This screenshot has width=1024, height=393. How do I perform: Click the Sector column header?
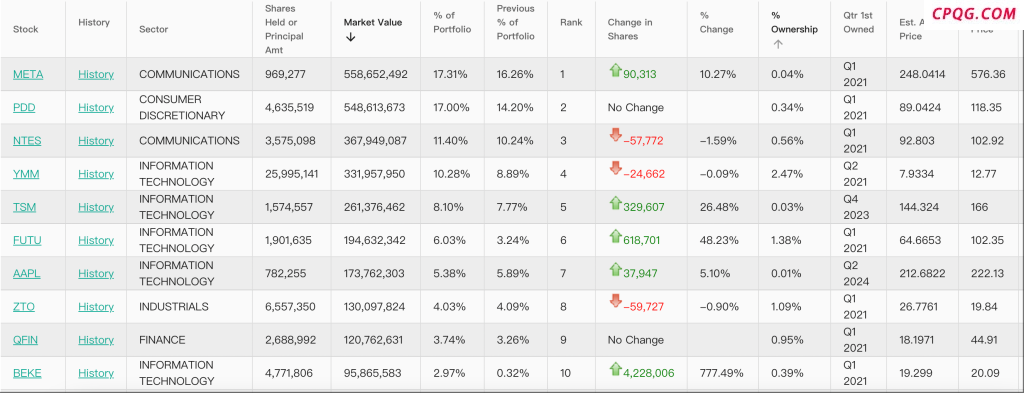(x=153, y=29)
